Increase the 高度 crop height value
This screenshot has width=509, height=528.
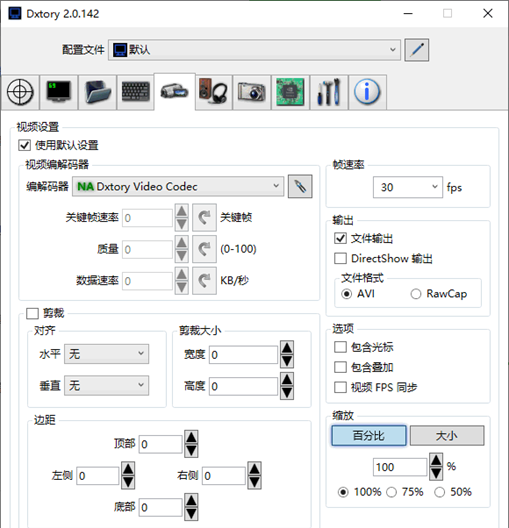point(287,379)
